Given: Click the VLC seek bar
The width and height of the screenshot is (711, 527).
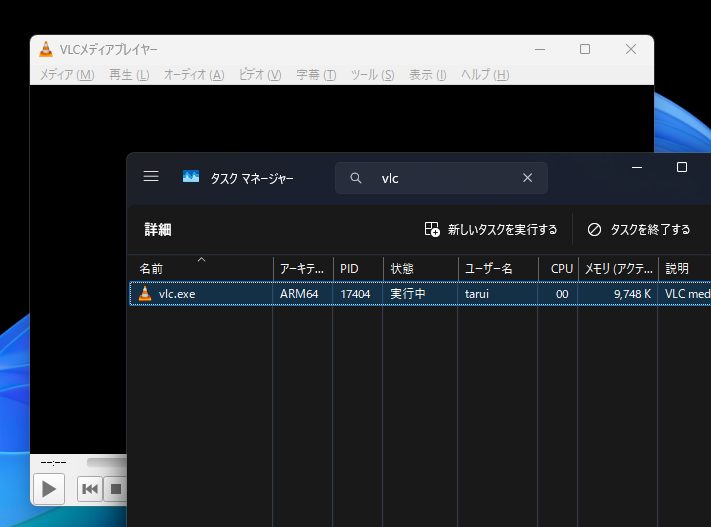Looking at the screenshot, I should pos(107,462).
